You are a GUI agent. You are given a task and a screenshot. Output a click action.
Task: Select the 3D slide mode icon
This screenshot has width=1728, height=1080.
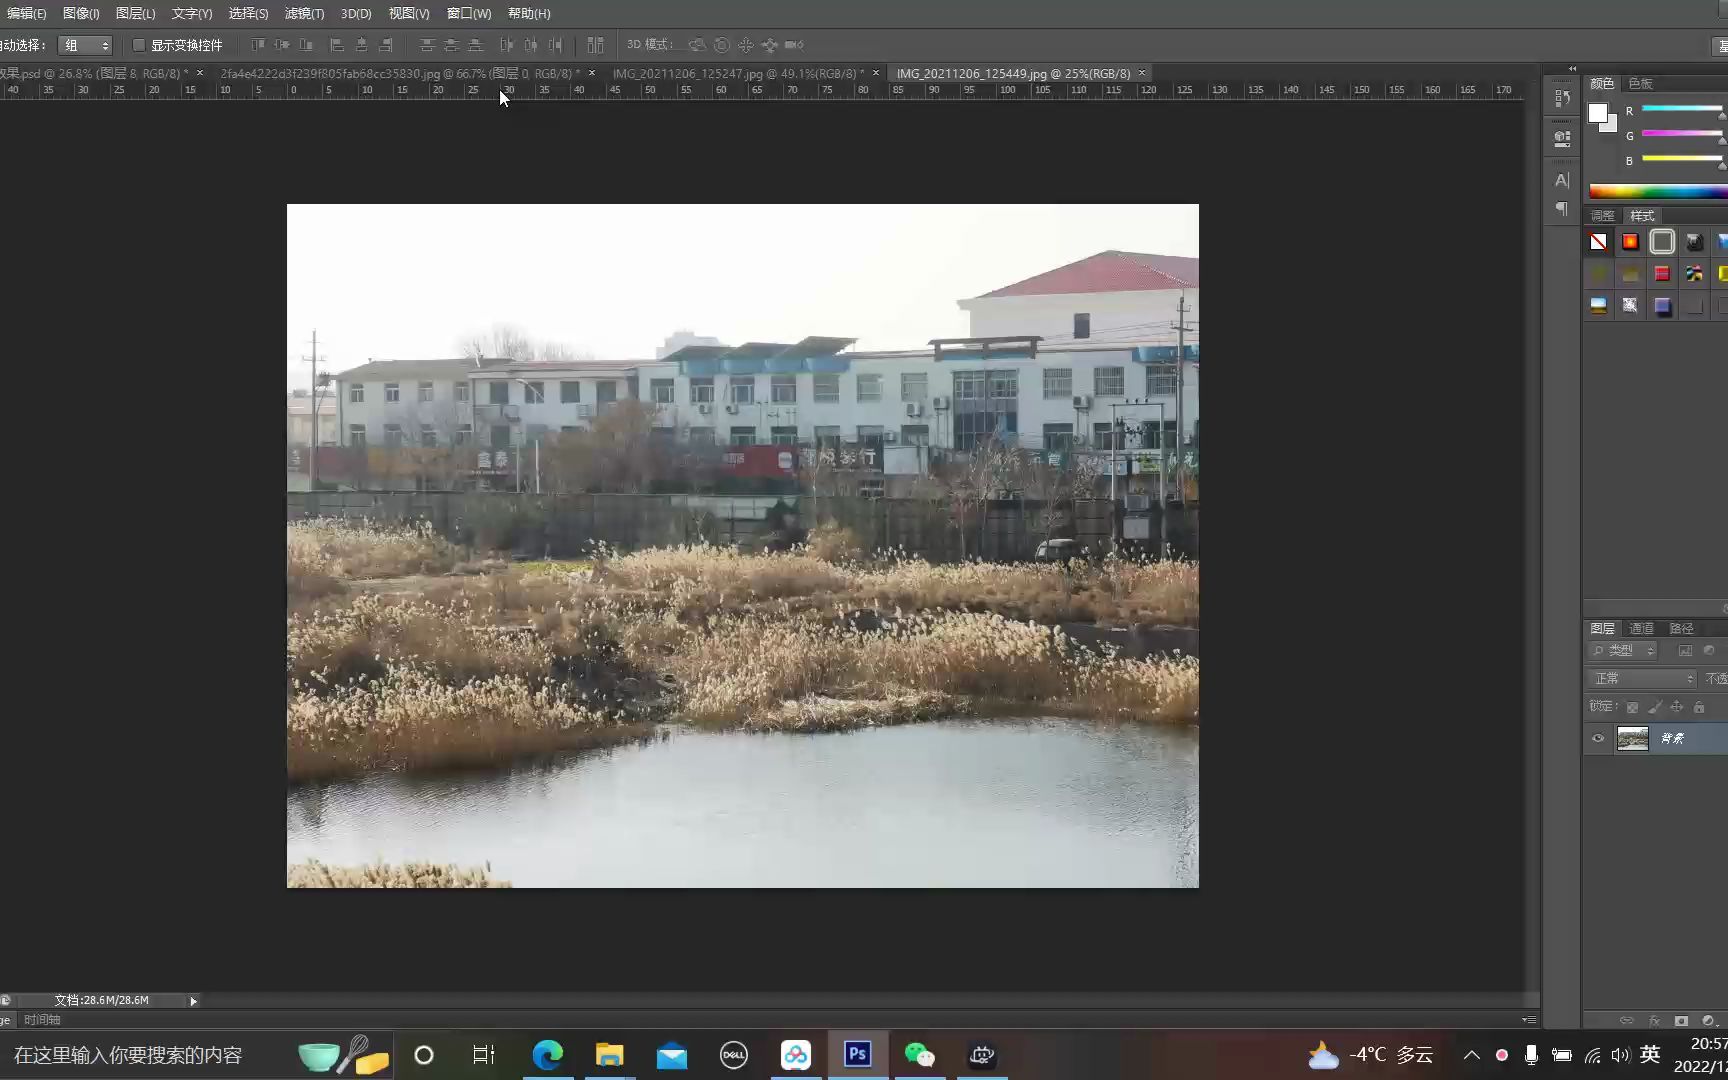(770, 45)
